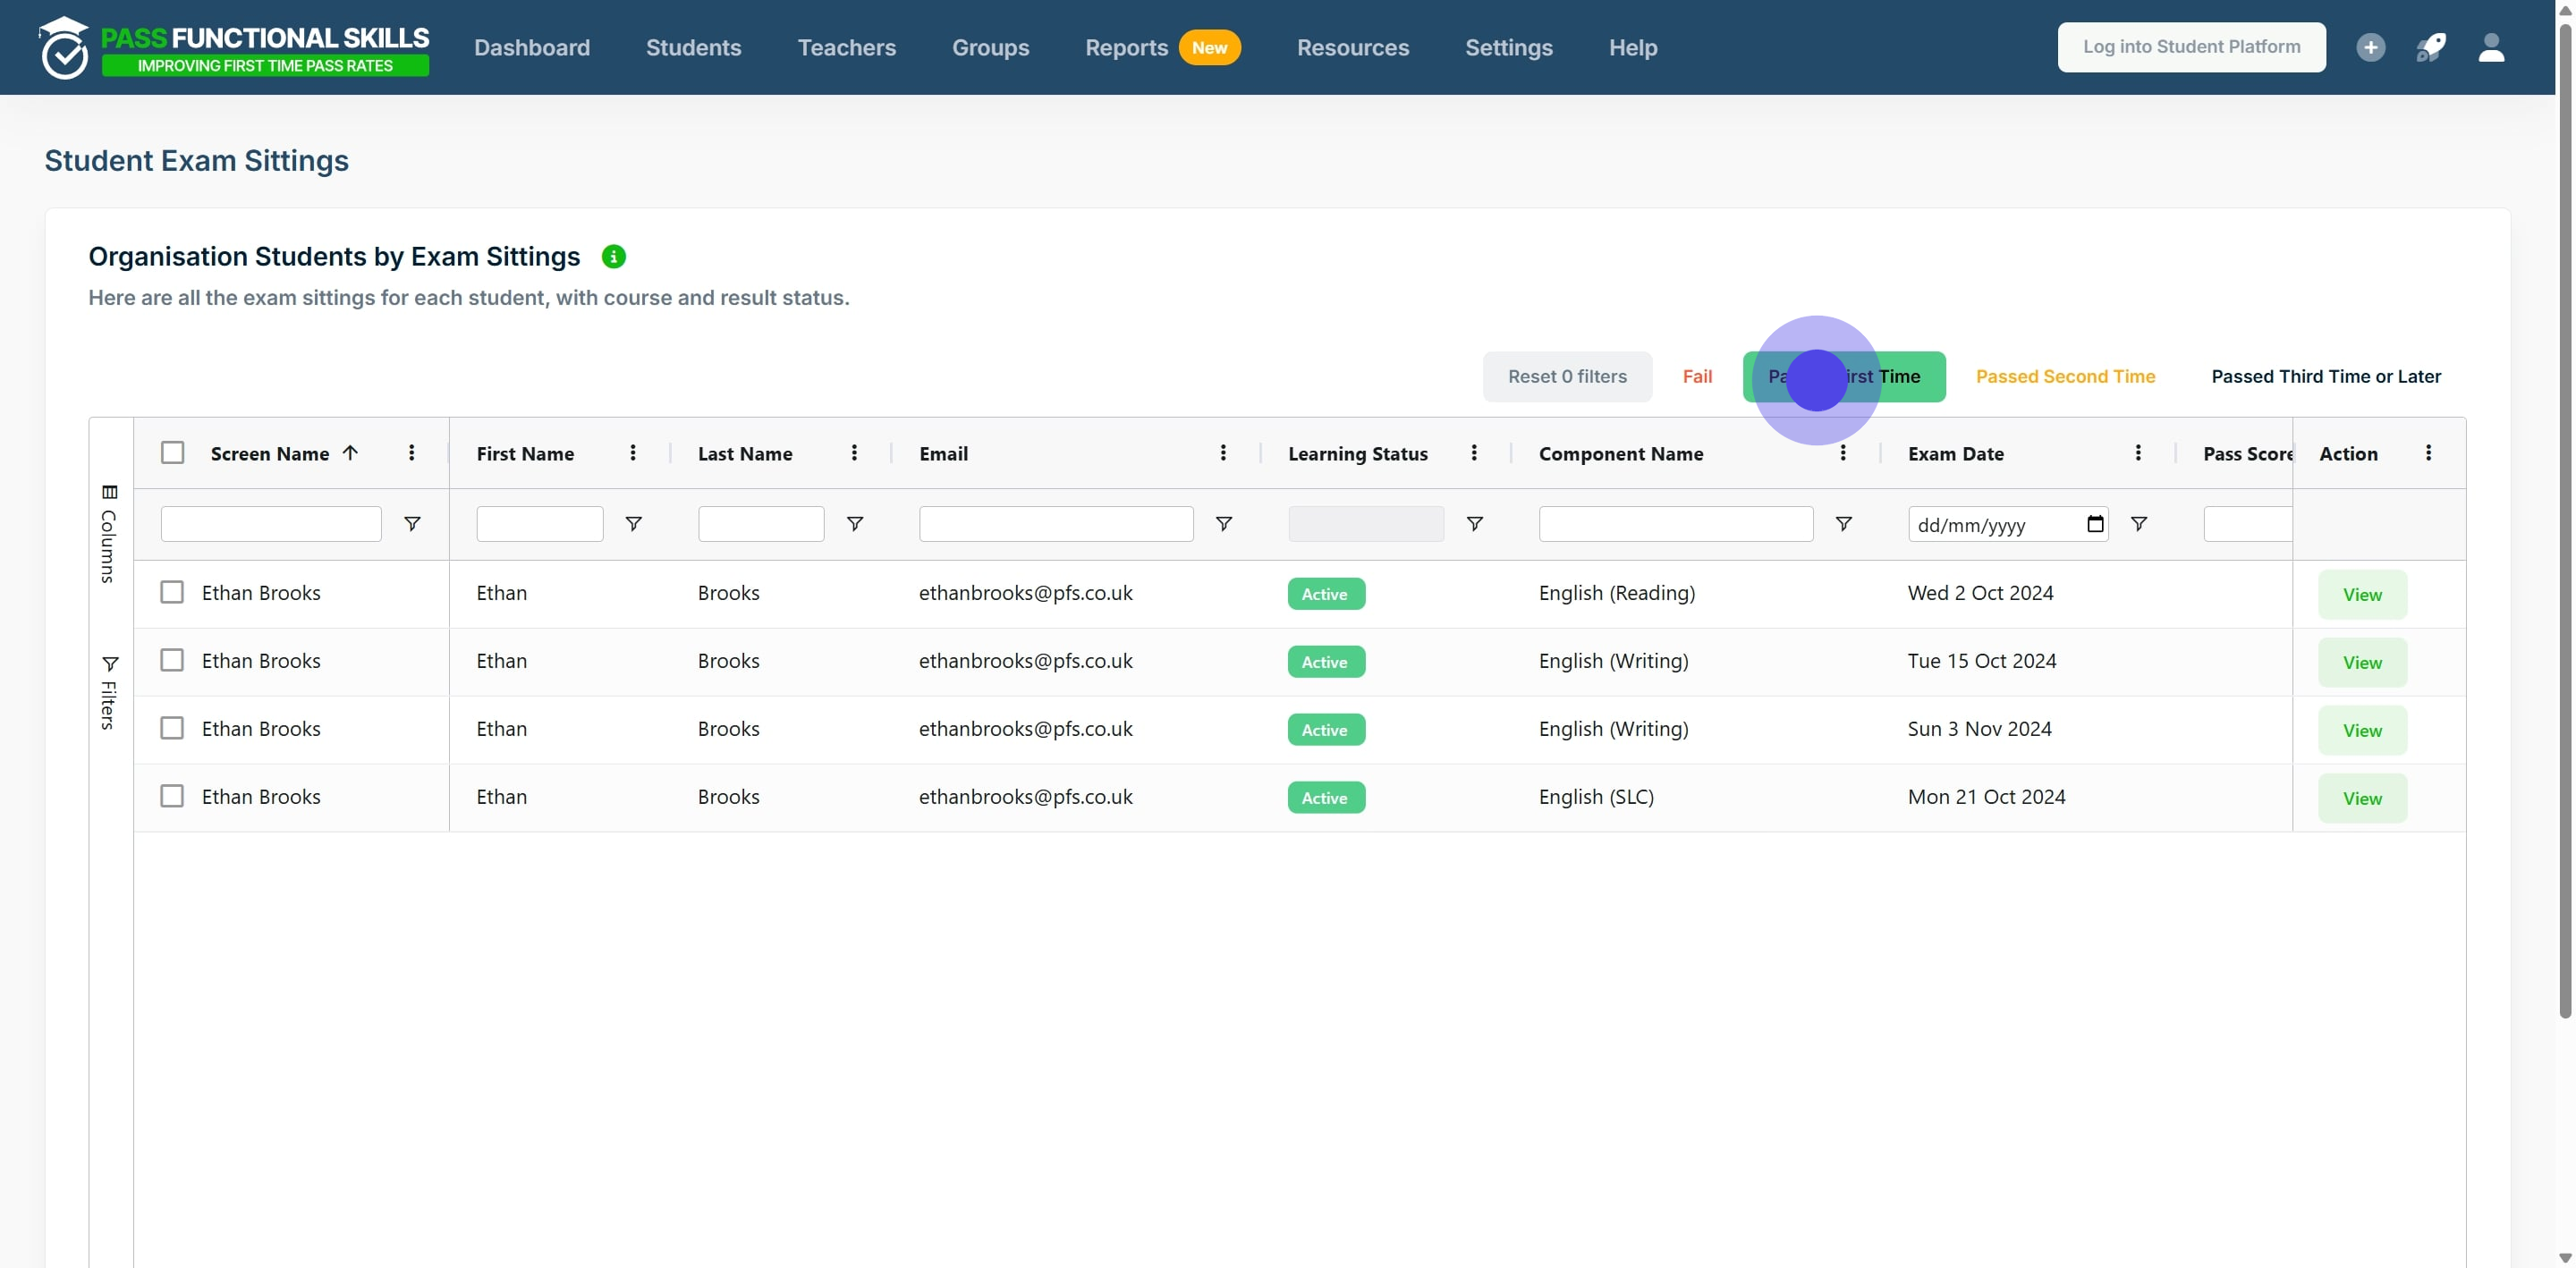This screenshot has width=2576, height=1268.
Task: Filter by the Passed Second Time legend
Action: point(2065,377)
